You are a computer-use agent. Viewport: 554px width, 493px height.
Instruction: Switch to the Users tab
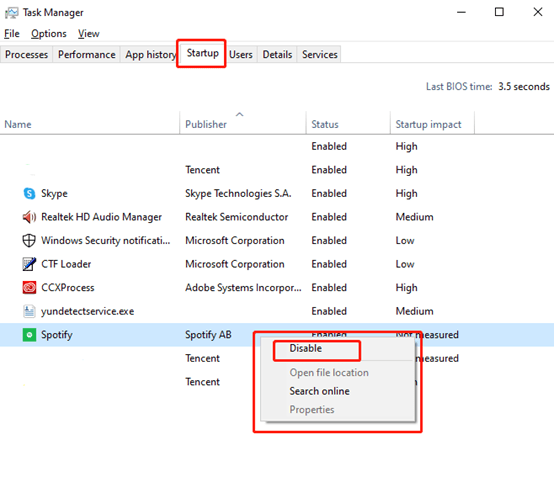coord(241,54)
